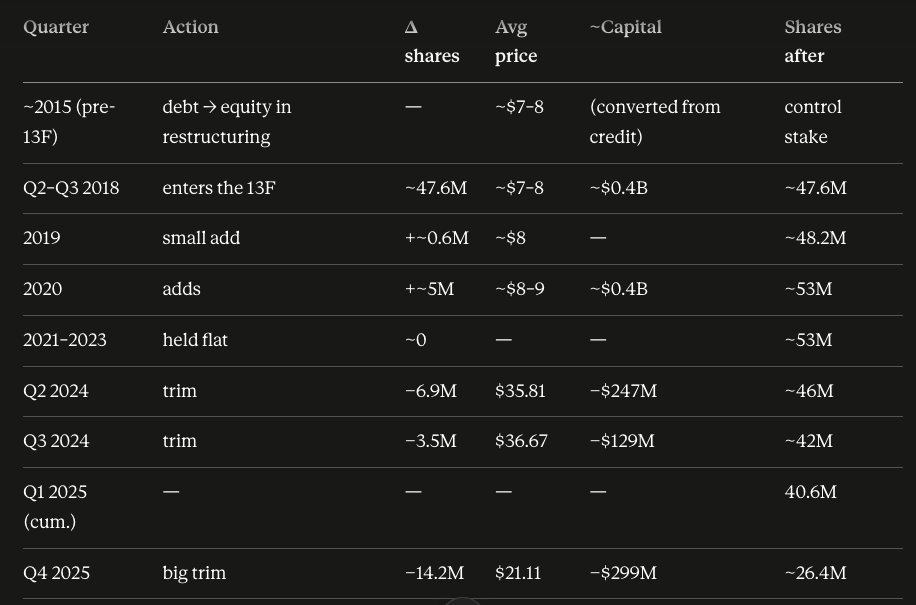Click the $35.81 average price cell
The width and height of the screenshot is (916, 605).
coord(520,391)
